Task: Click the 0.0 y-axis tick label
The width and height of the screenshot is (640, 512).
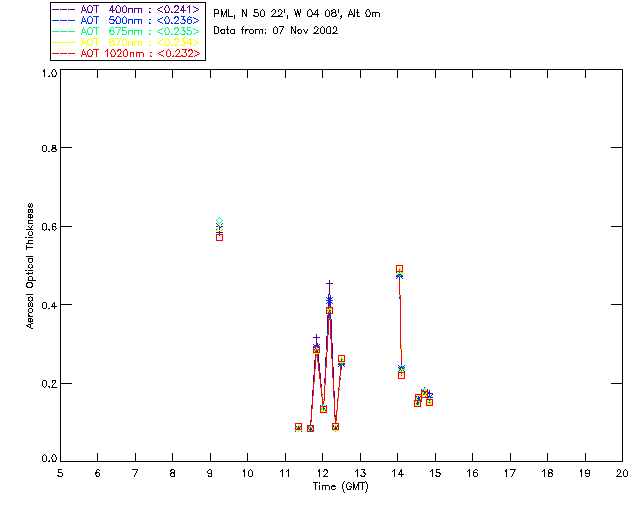Action: 49,459
